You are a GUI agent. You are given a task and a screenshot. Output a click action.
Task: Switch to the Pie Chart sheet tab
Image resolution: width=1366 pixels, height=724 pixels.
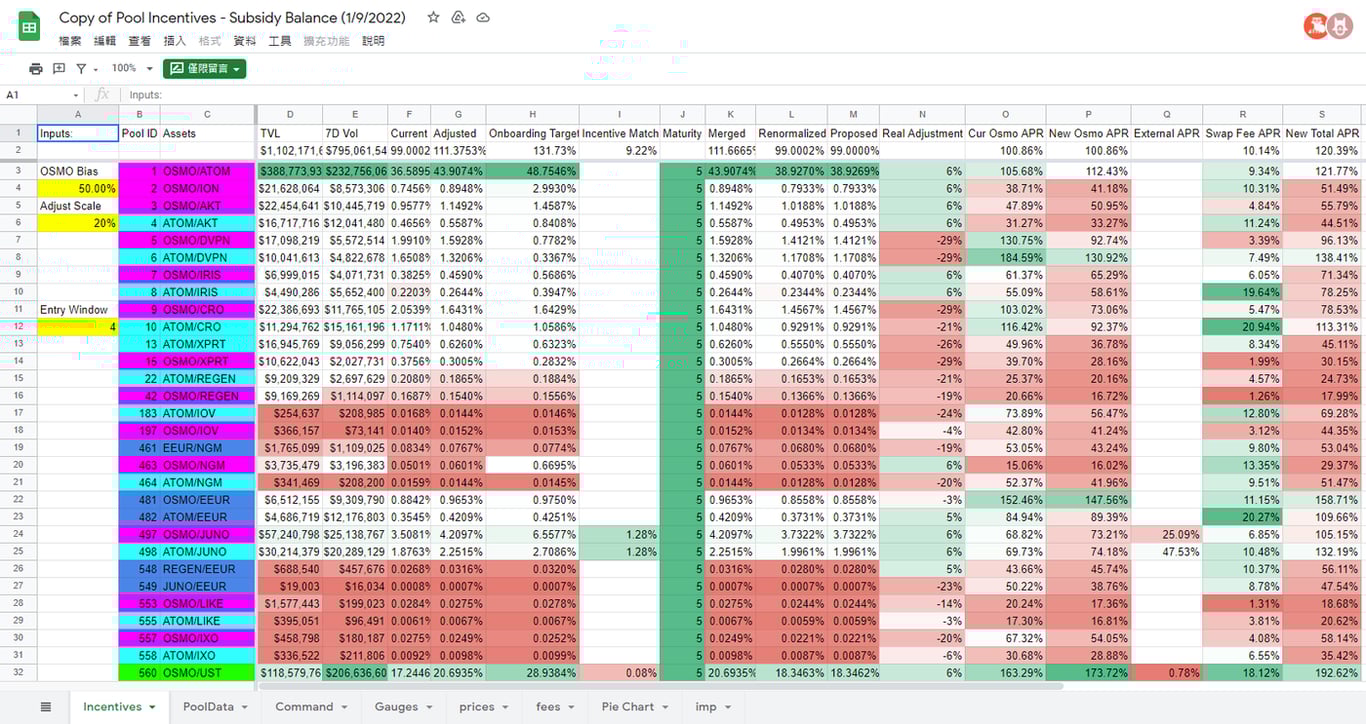[628, 706]
